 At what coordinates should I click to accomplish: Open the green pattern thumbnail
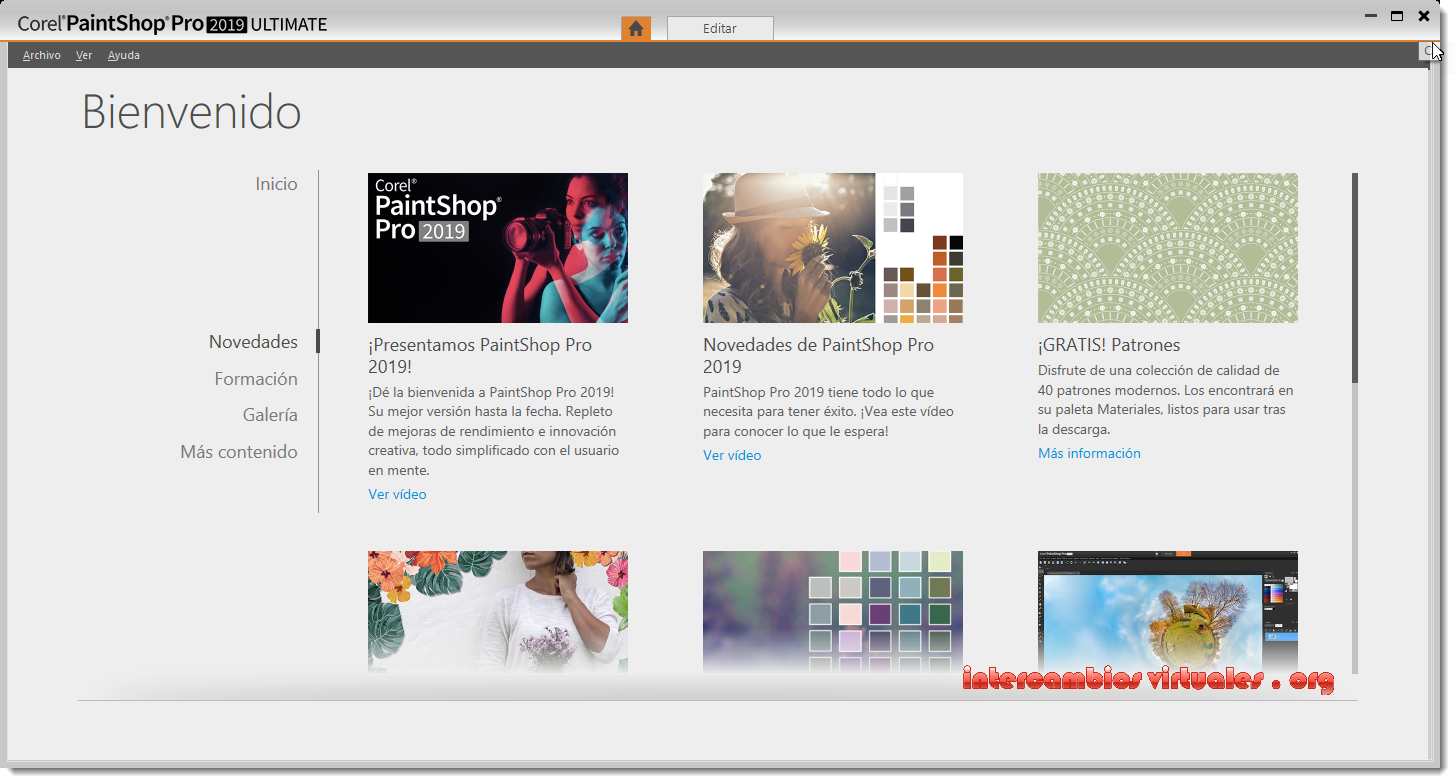(x=1168, y=248)
